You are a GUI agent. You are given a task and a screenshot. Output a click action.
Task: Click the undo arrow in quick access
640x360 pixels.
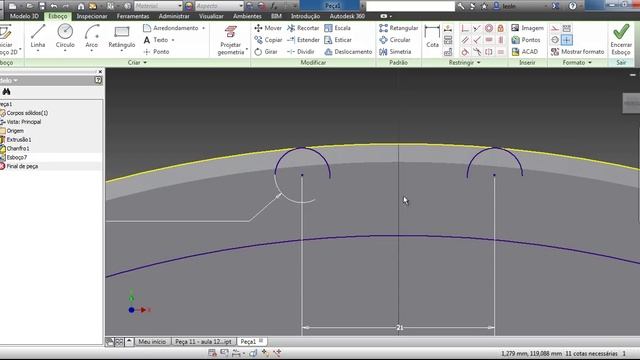pyautogui.click(x=53, y=6)
